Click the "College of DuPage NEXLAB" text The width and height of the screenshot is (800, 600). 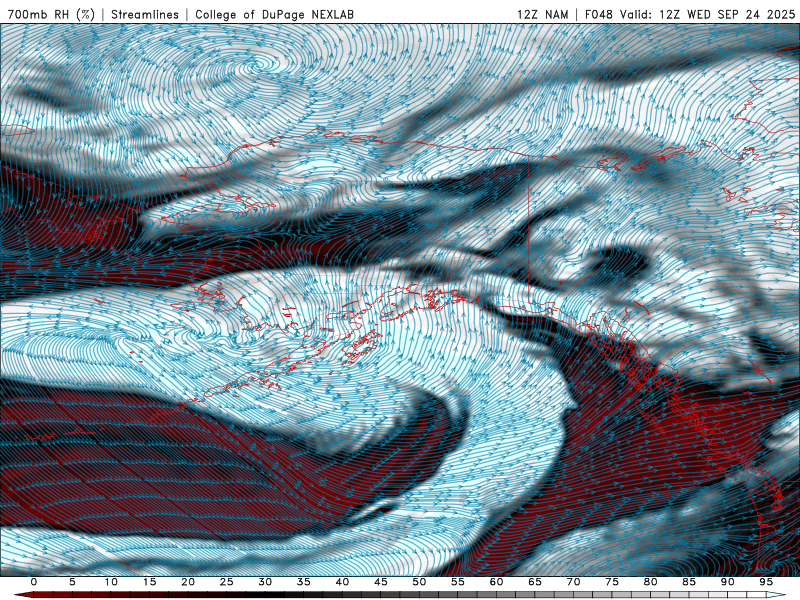pyautogui.click(x=274, y=14)
